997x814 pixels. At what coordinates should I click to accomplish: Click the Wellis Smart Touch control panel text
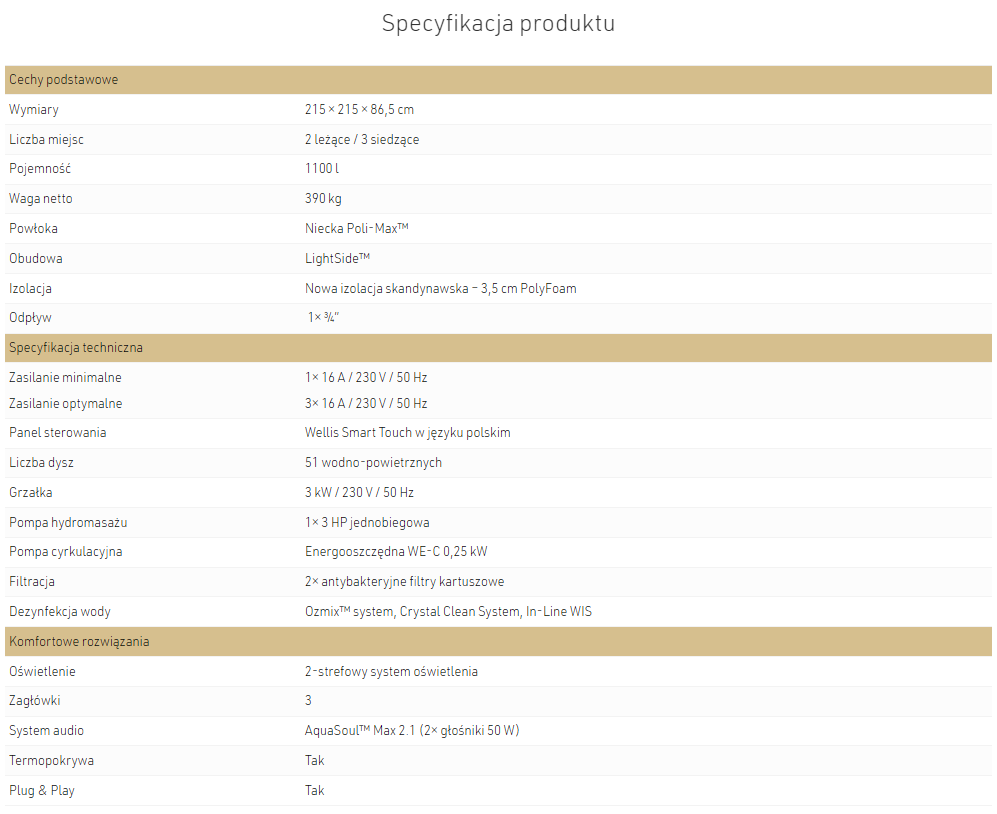pyautogui.click(x=407, y=432)
